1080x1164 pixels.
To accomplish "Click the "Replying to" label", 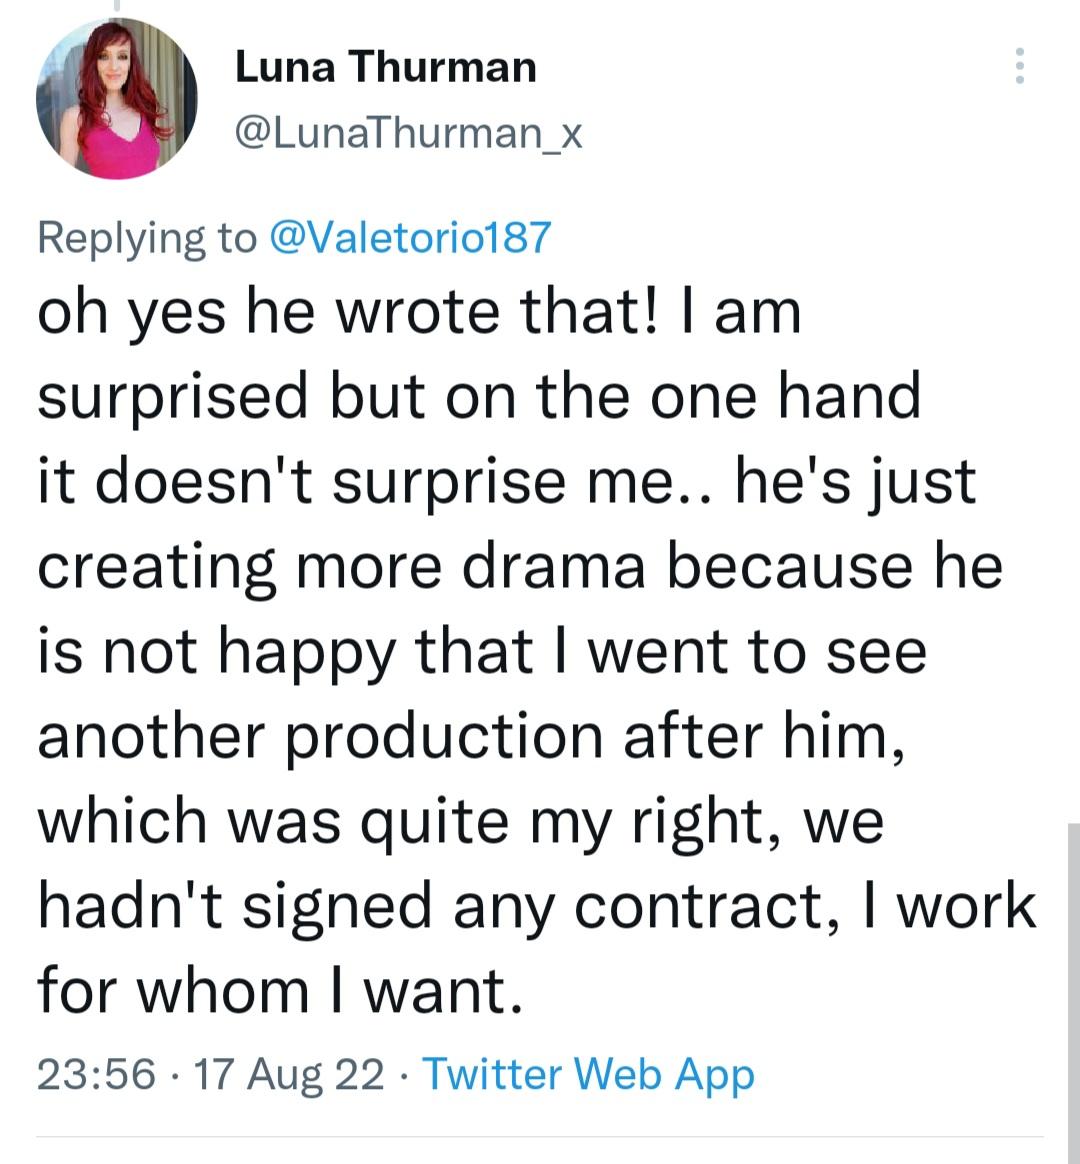I will pos(147,237).
